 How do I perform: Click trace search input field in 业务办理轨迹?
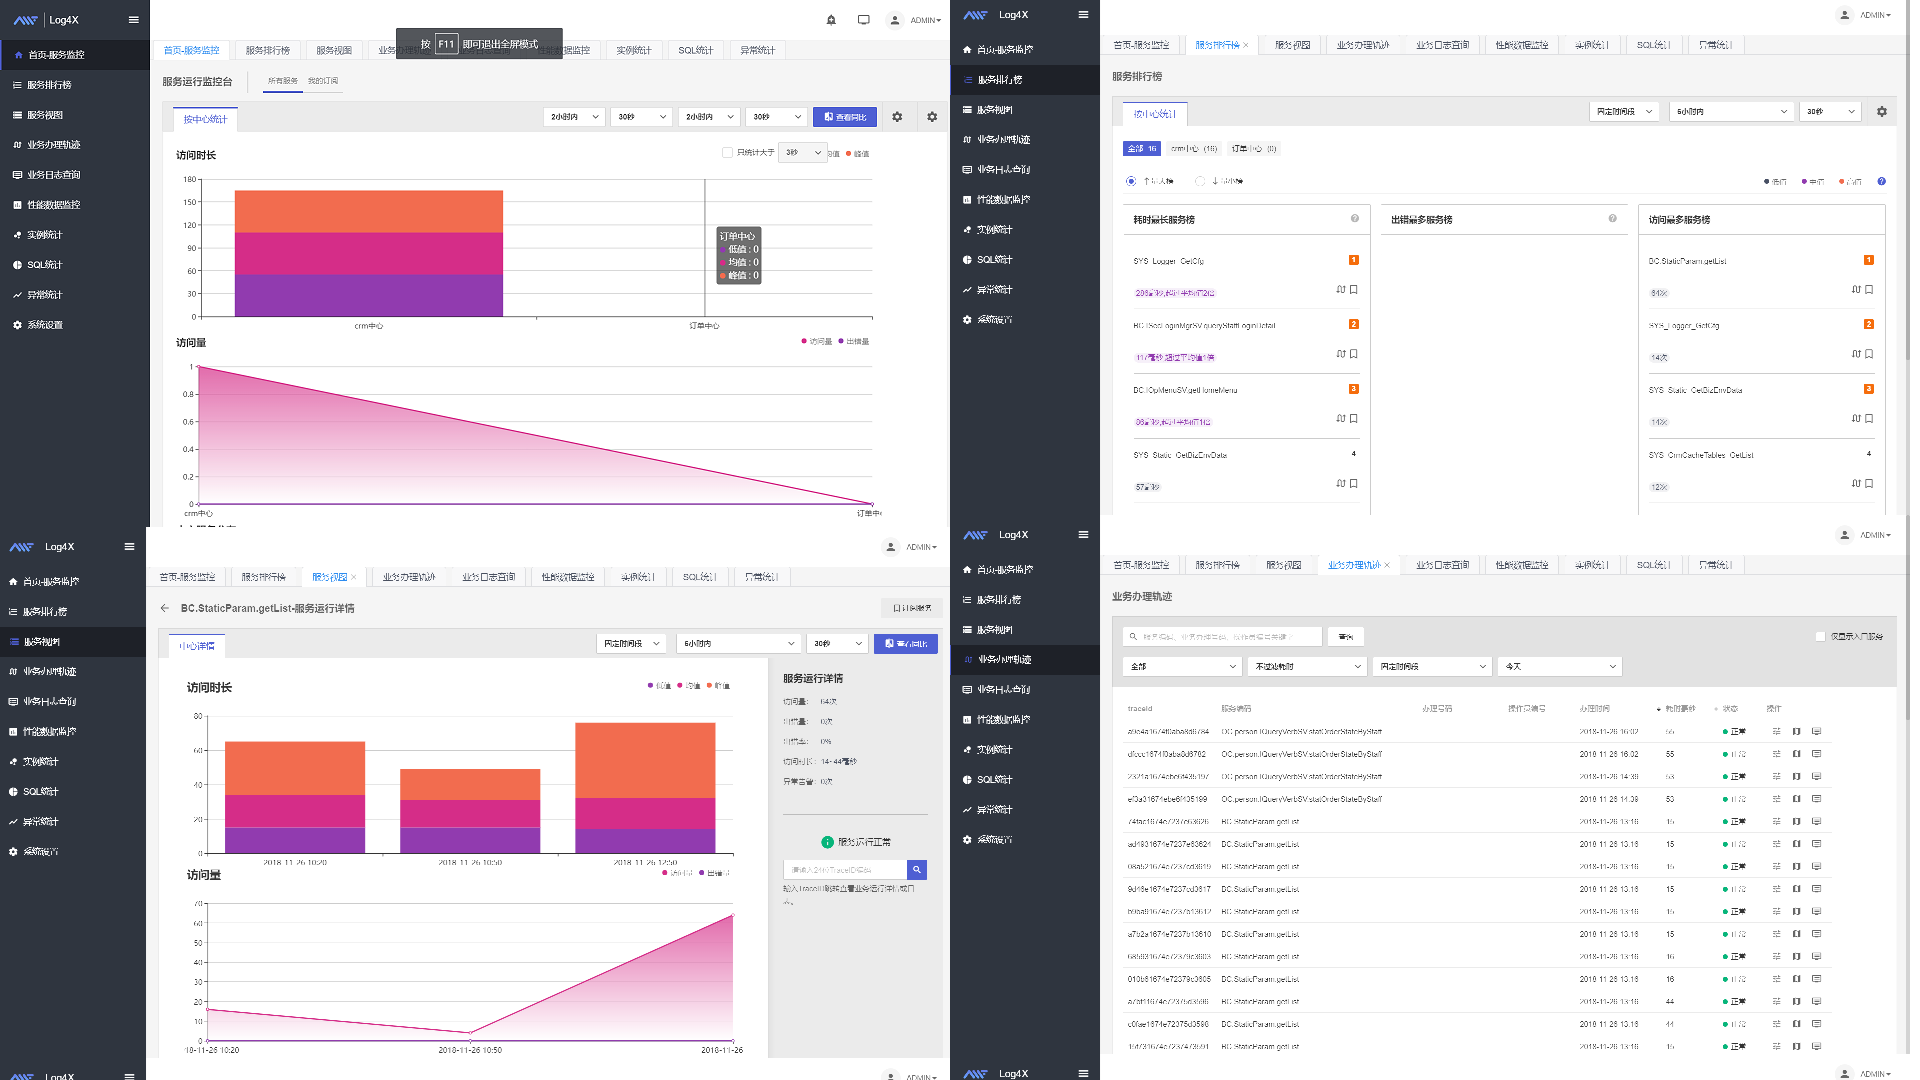(x=1222, y=637)
